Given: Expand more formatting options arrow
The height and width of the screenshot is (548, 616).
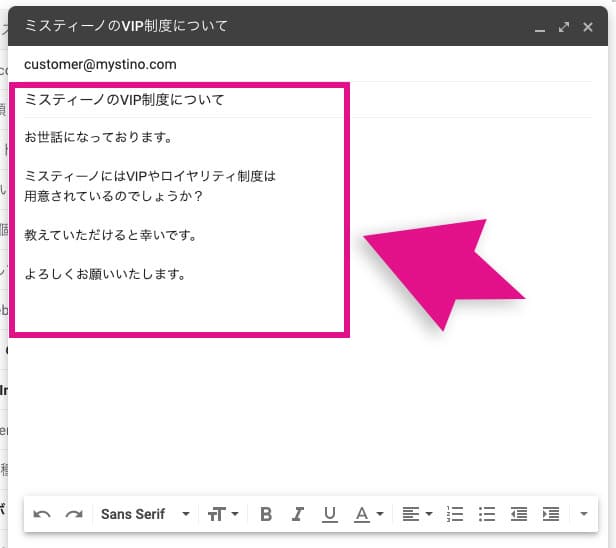Looking at the screenshot, I should click(584, 514).
